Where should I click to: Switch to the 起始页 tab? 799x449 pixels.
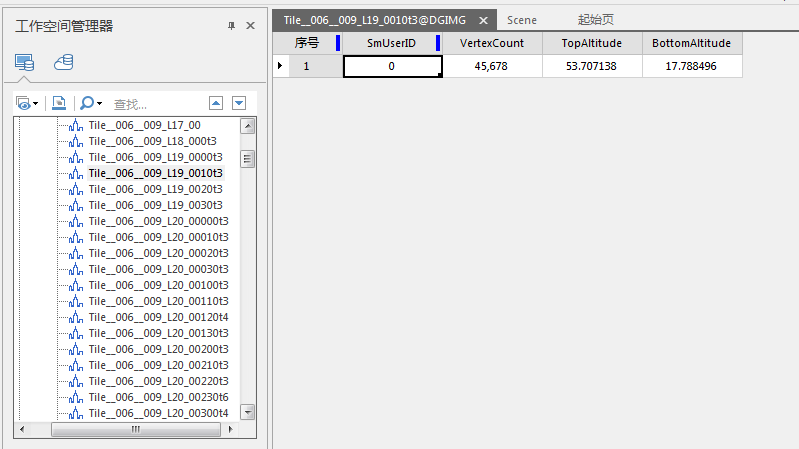click(x=596, y=20)
